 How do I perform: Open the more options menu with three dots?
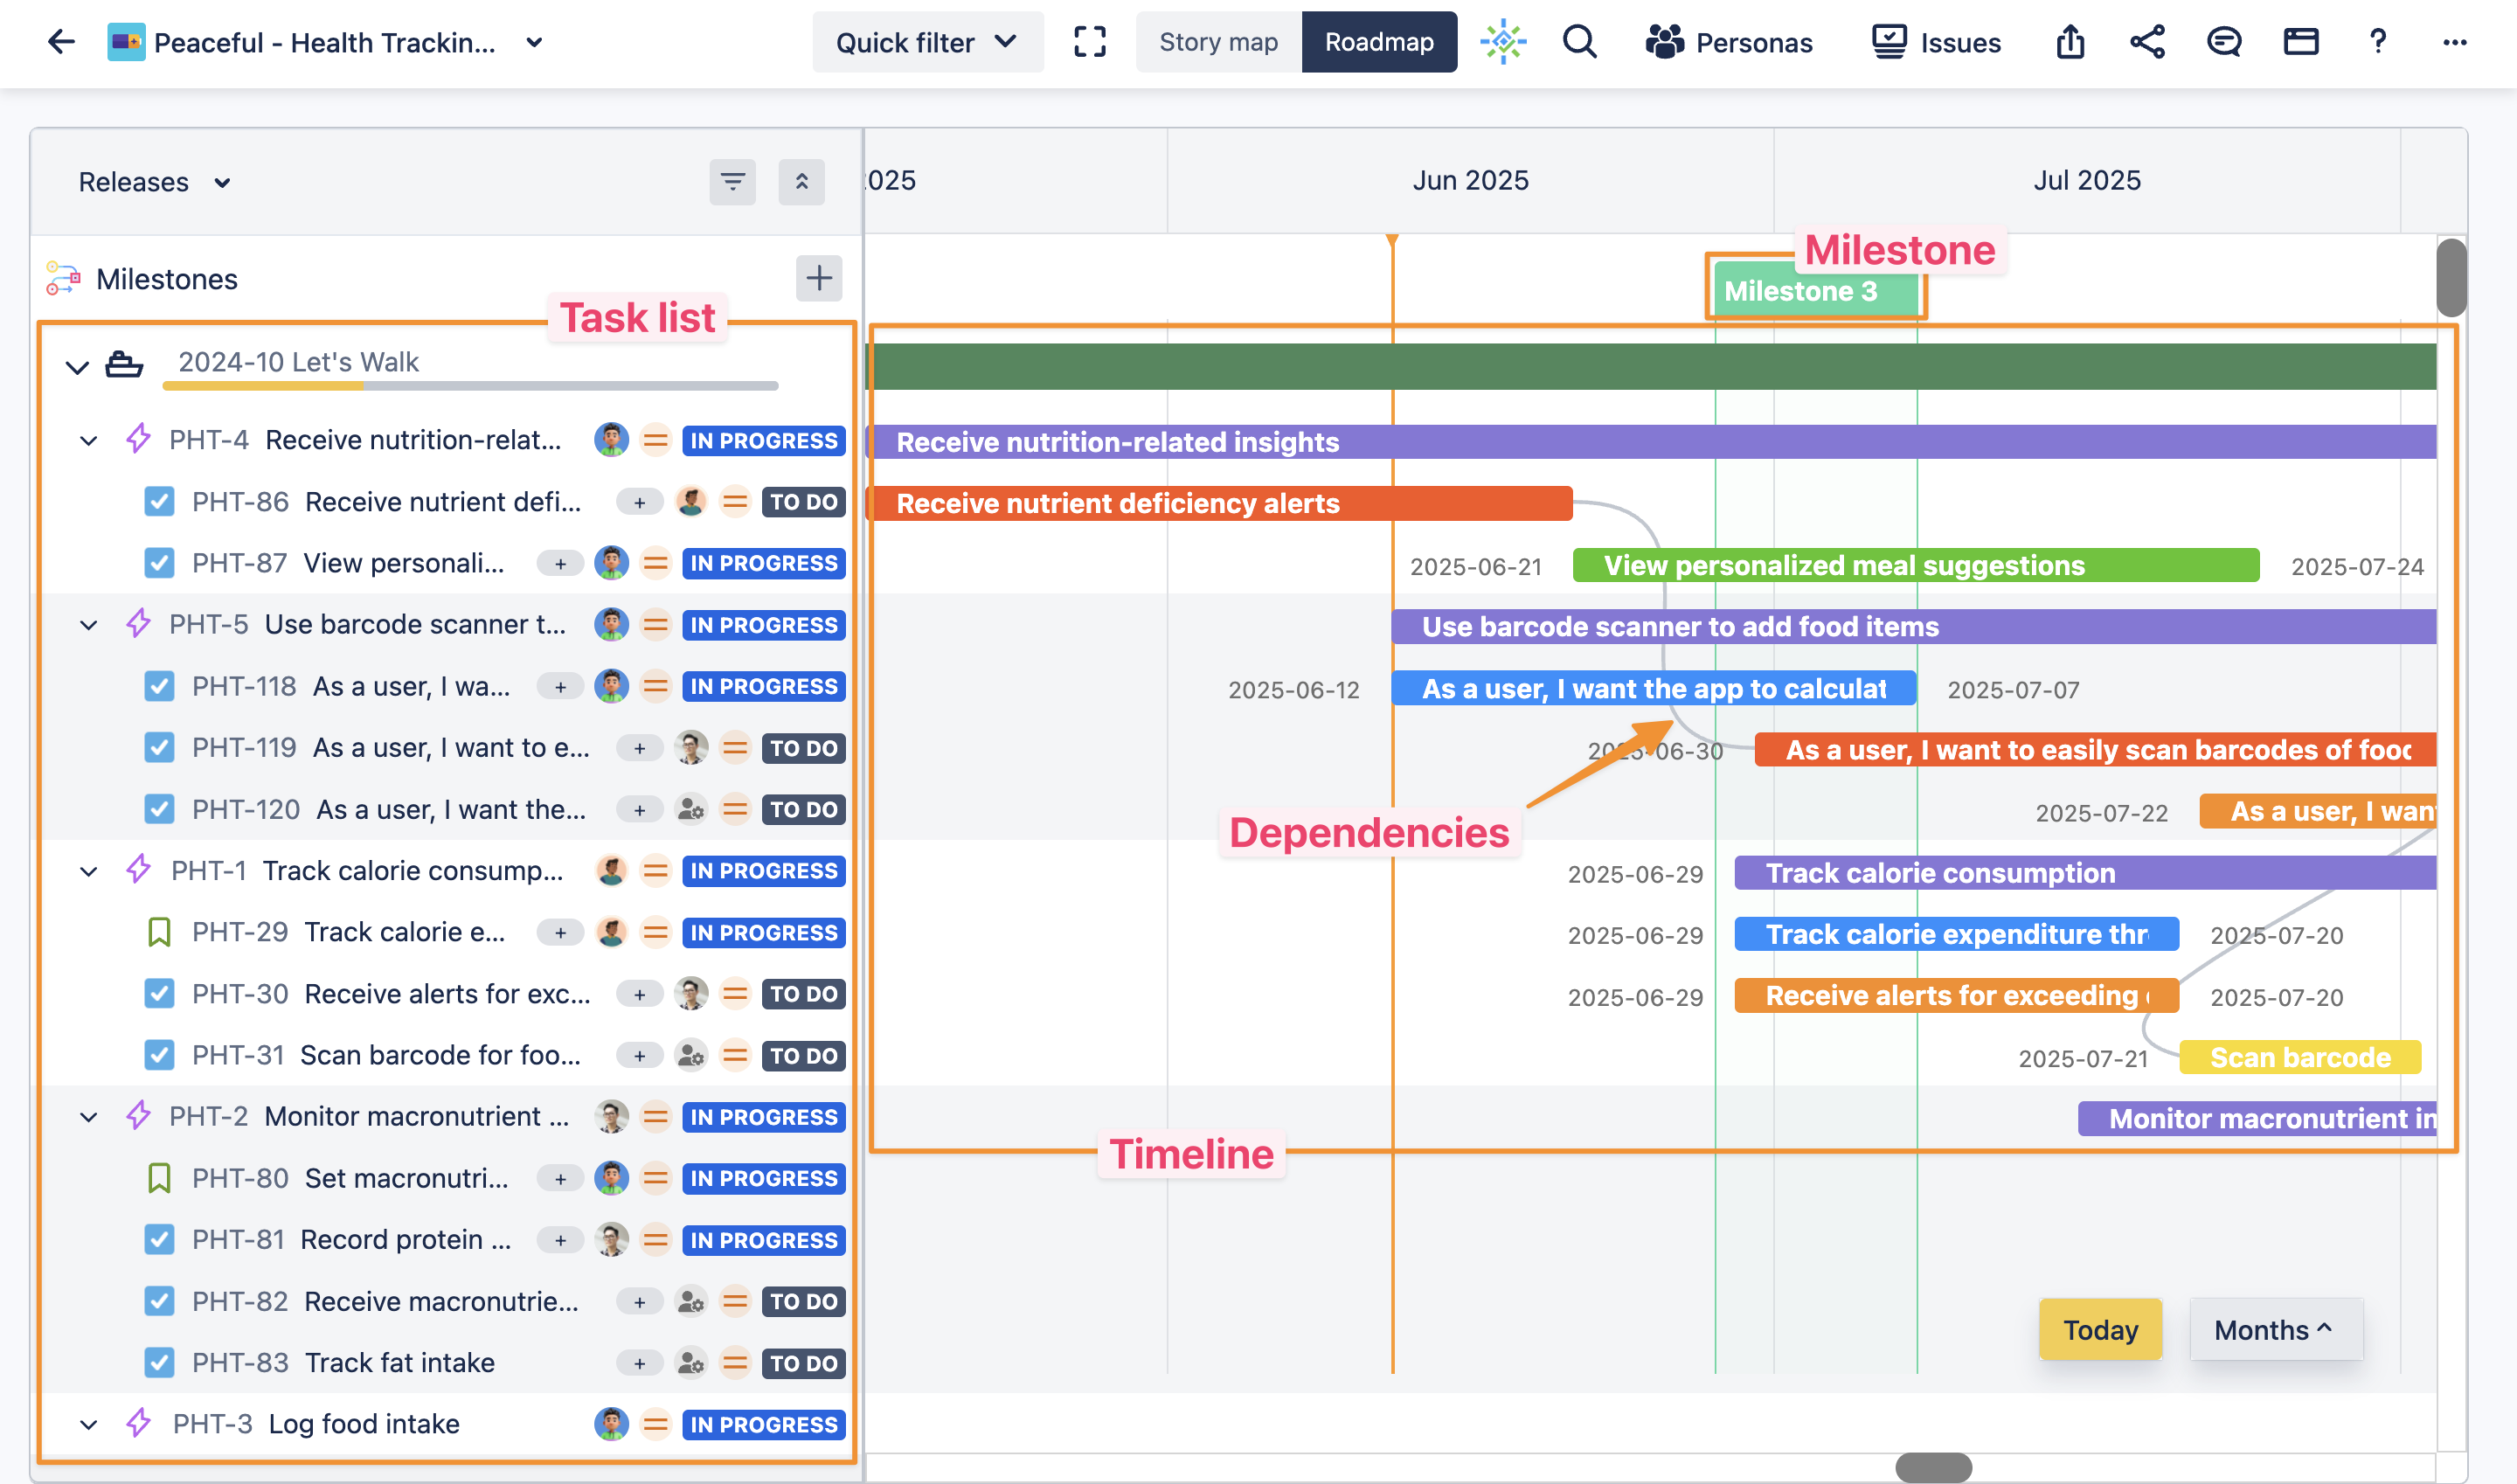(2455, 42)
